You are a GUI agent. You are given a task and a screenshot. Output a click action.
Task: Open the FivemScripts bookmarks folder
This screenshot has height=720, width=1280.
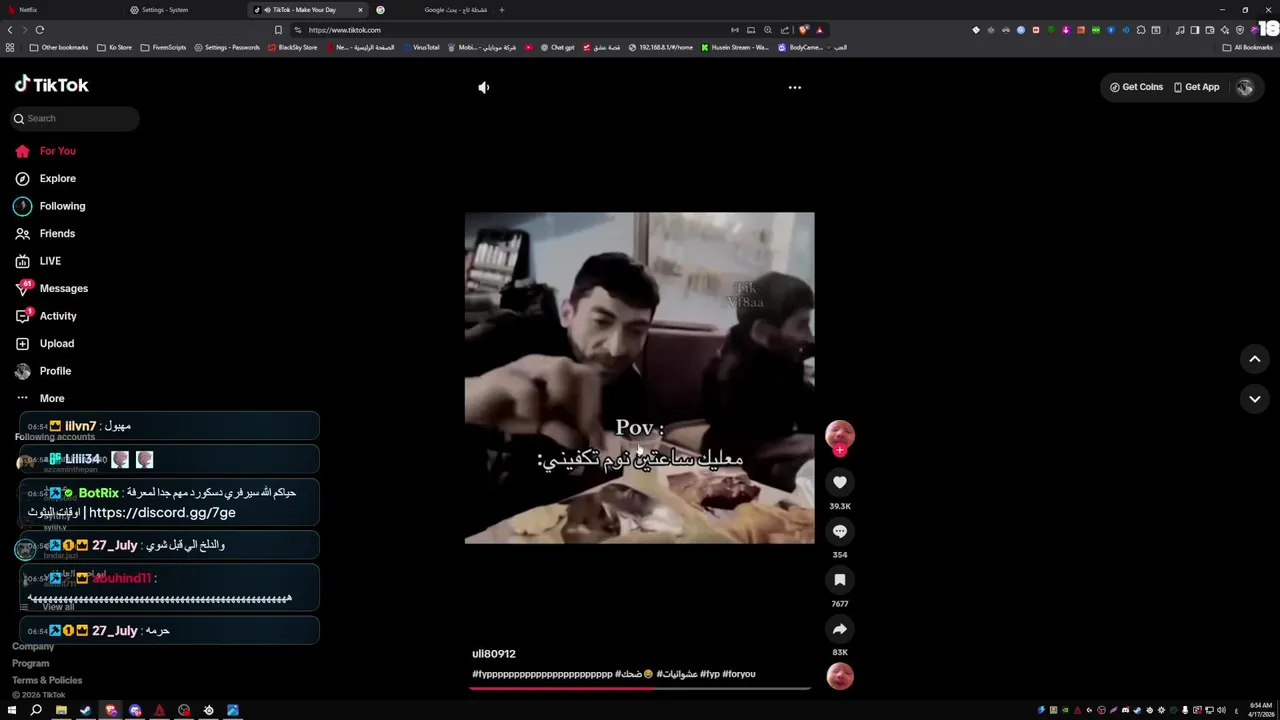pos(163,47)
